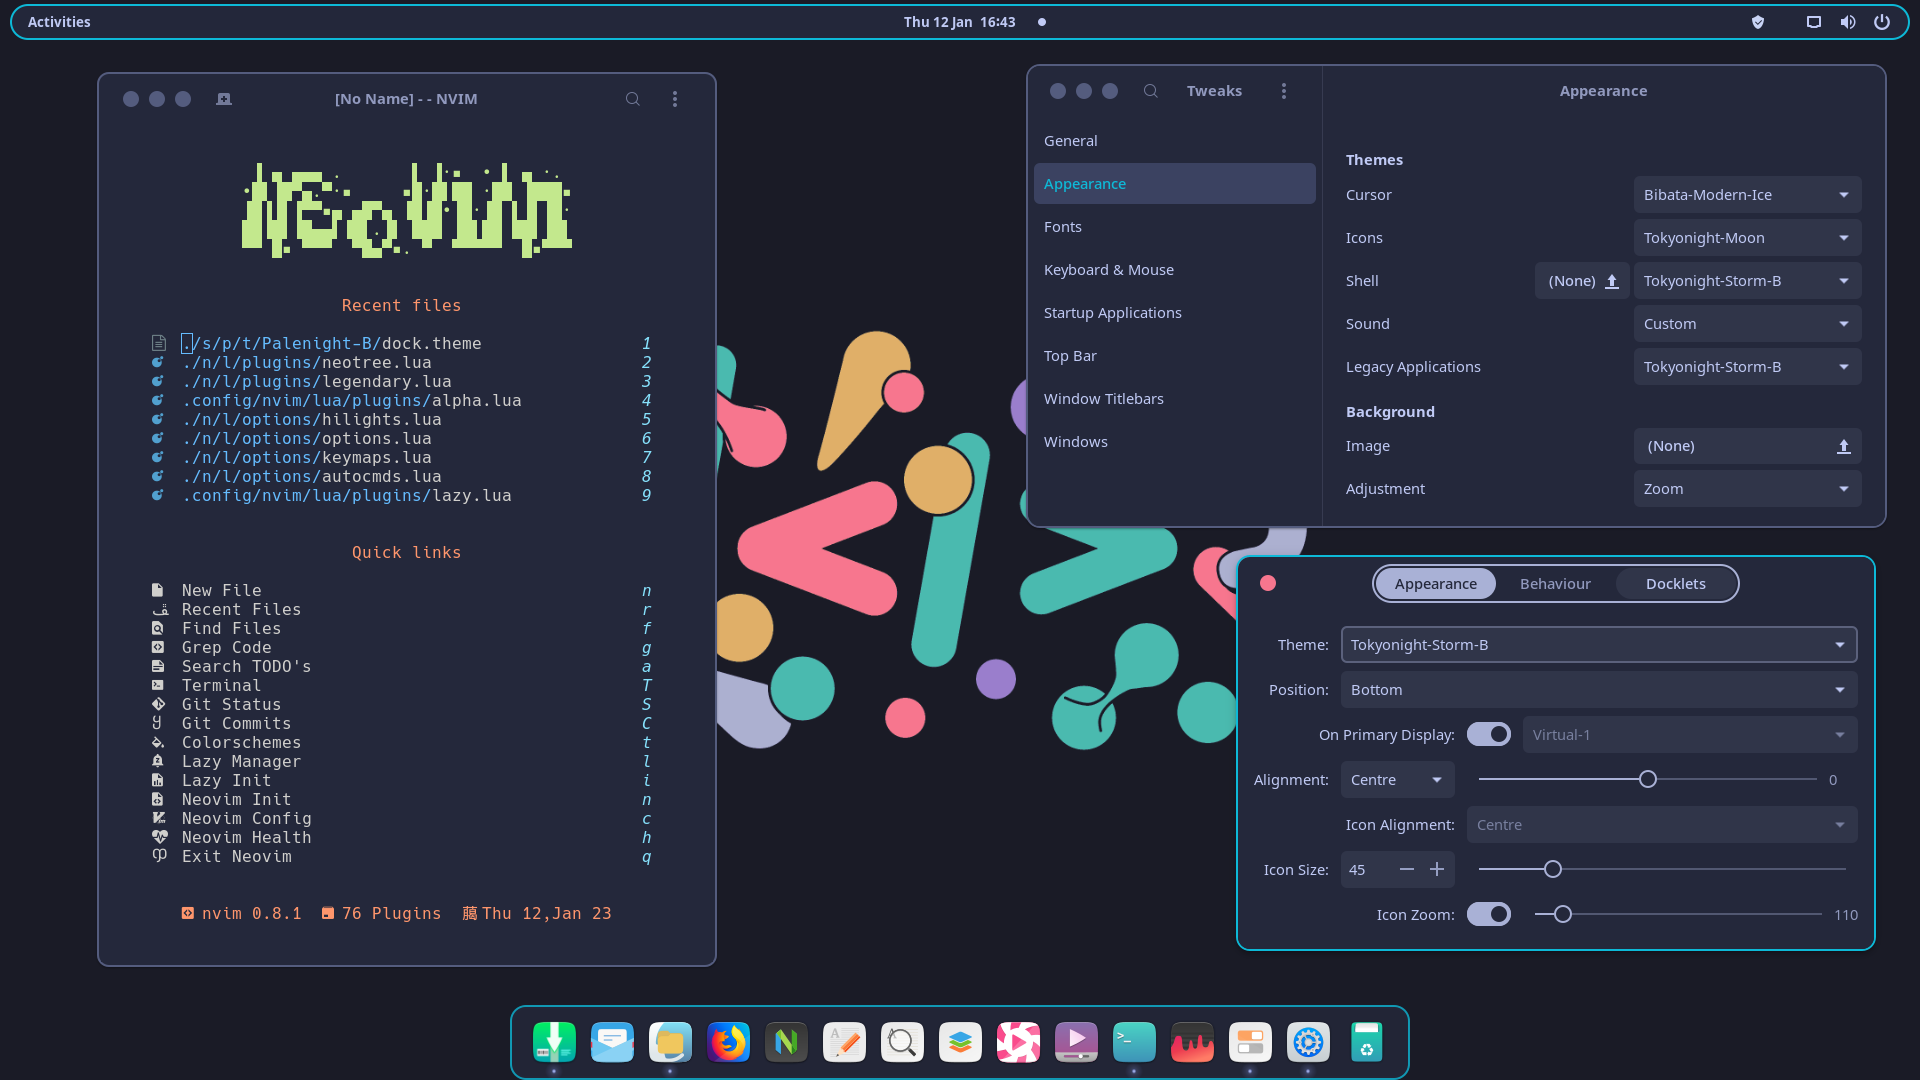Launch the mail client from the dock
The height and width of the screenshot is (1080, 1920).
point(612,1042)
